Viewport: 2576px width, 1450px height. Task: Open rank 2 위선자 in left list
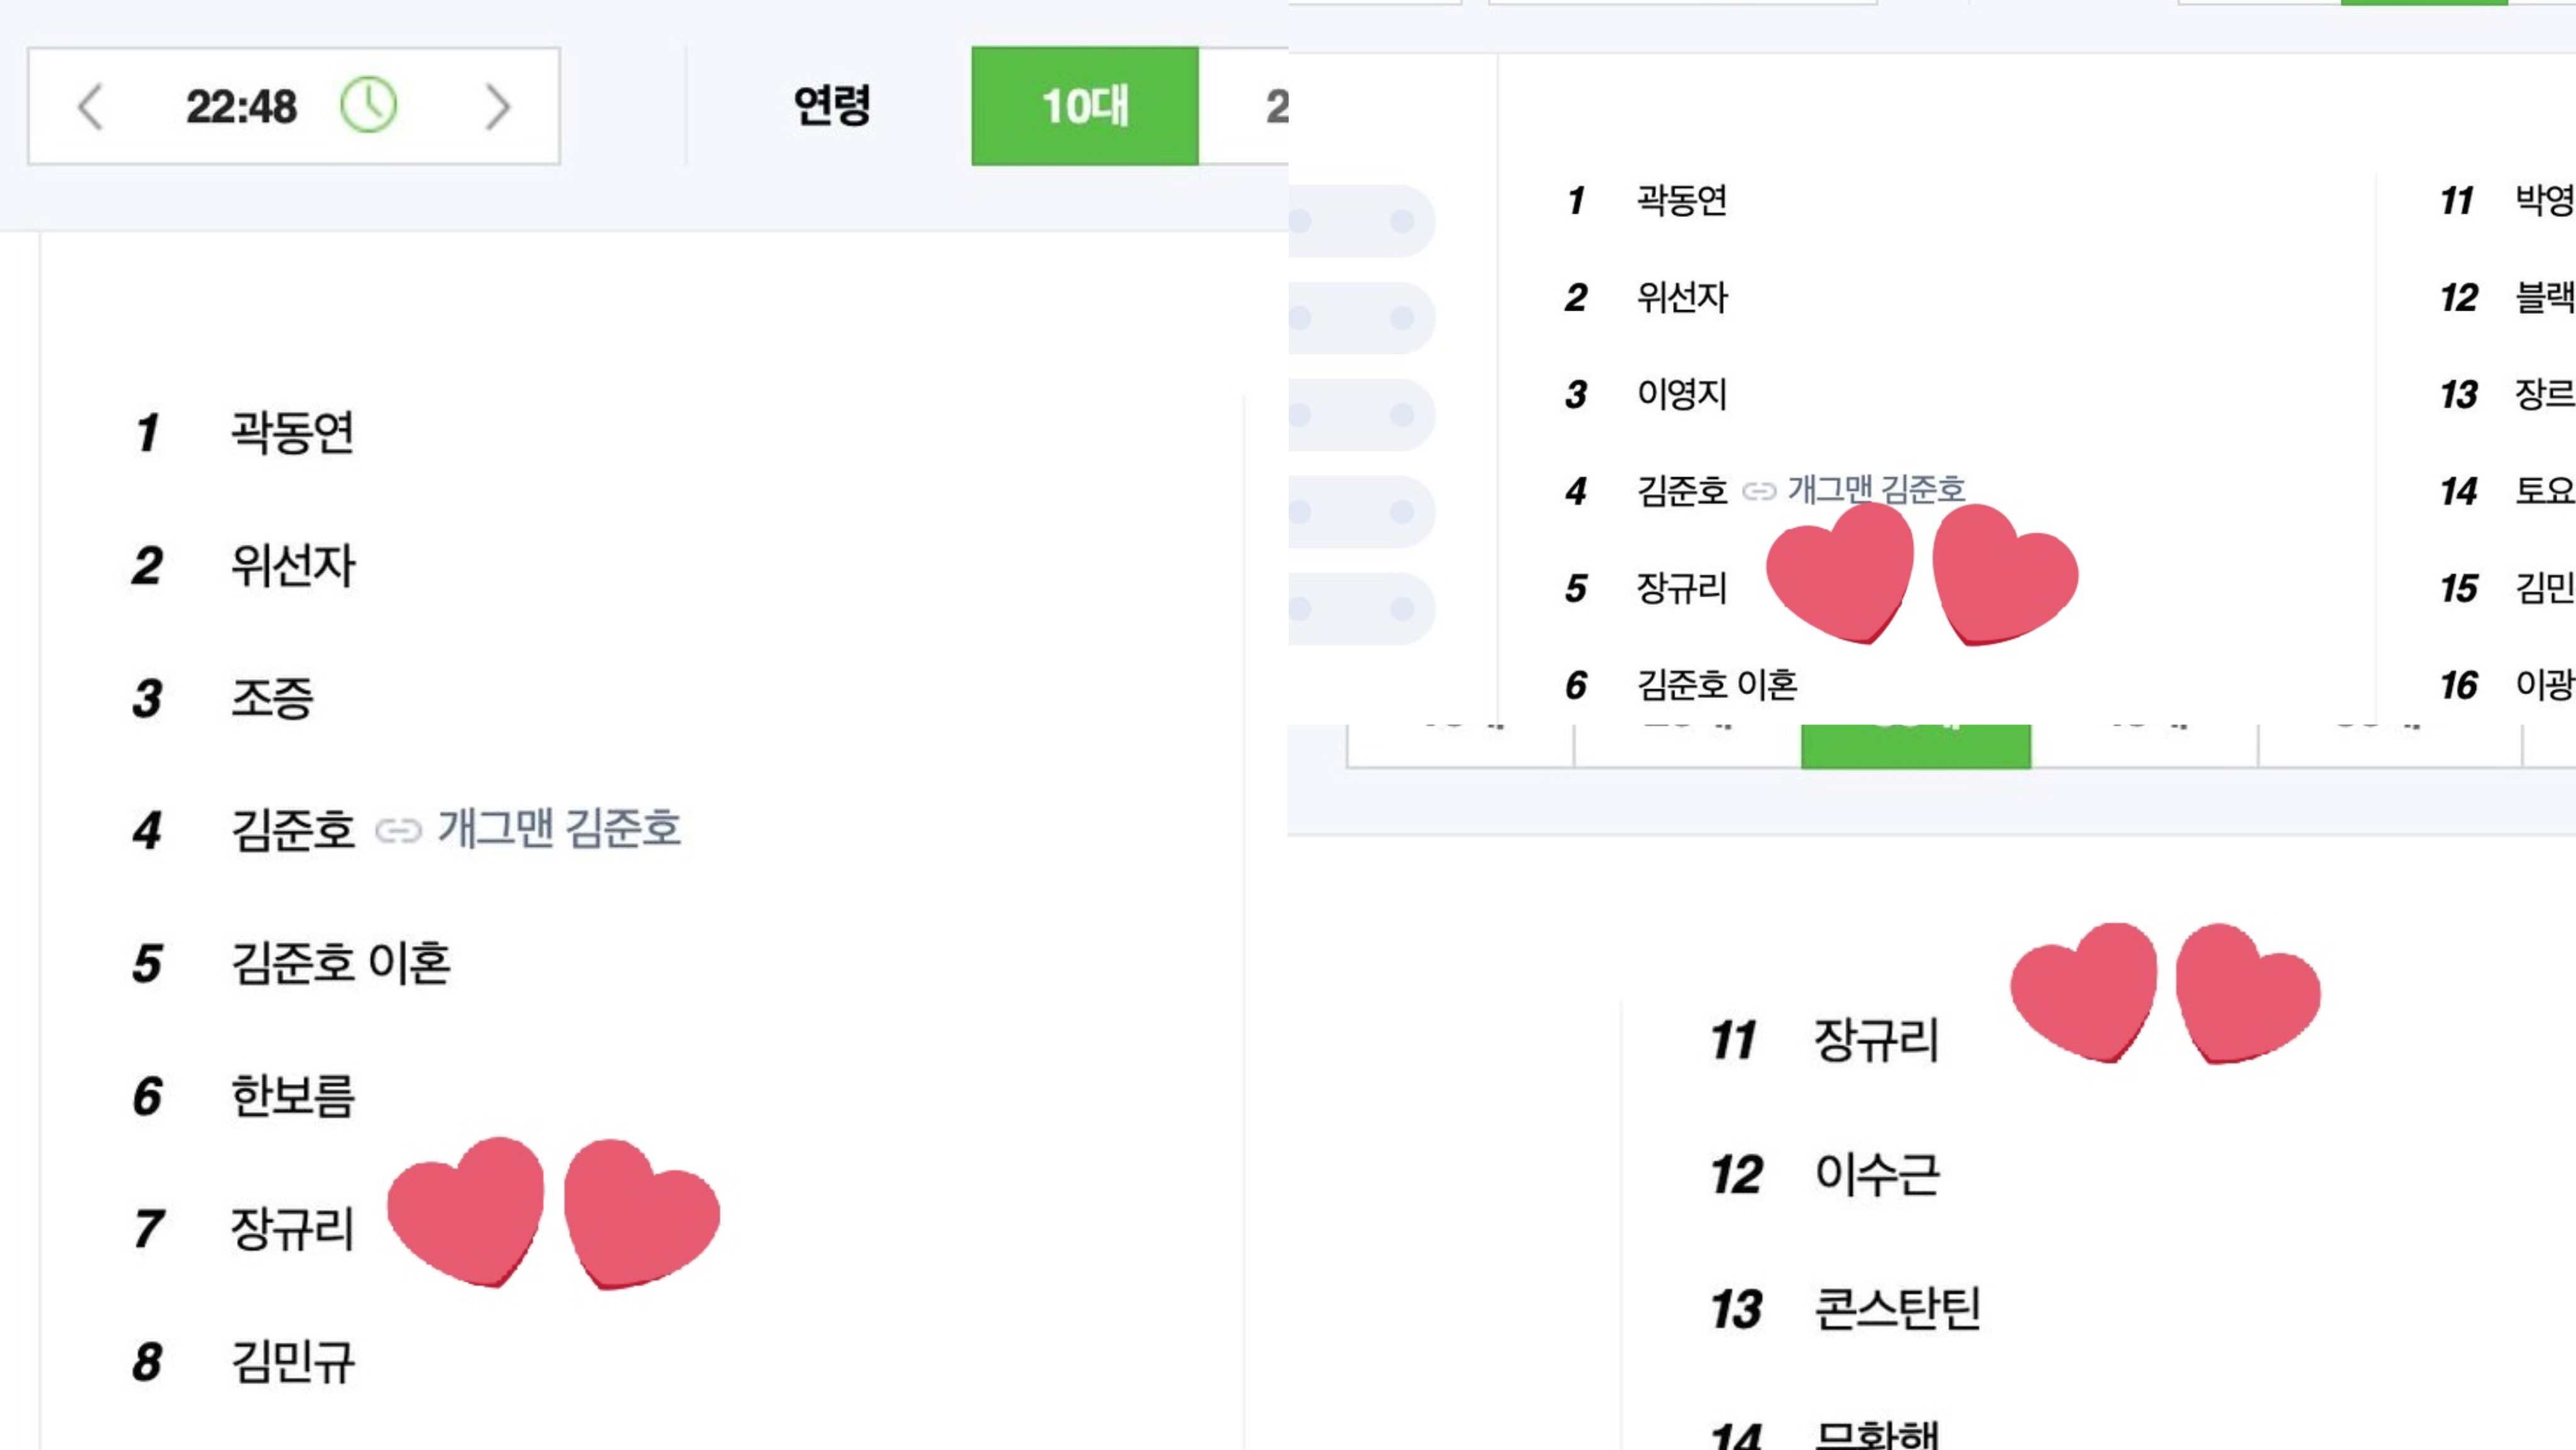point(292,566)
